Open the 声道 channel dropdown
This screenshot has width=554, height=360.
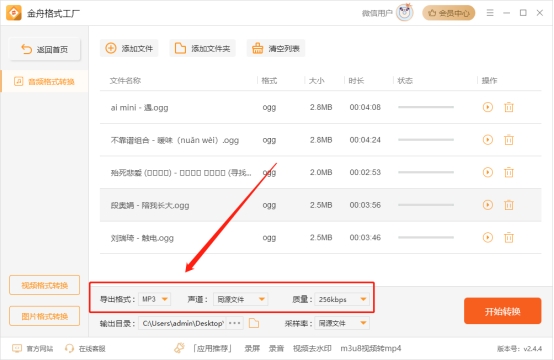tap(241, 299)
